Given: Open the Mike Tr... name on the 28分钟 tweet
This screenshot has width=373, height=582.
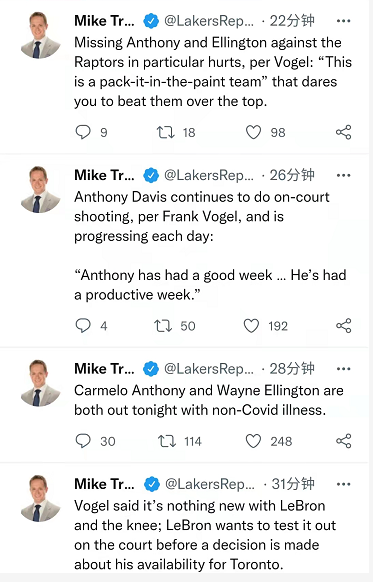Looking at the screenshot, I should (x=104, y=369).
